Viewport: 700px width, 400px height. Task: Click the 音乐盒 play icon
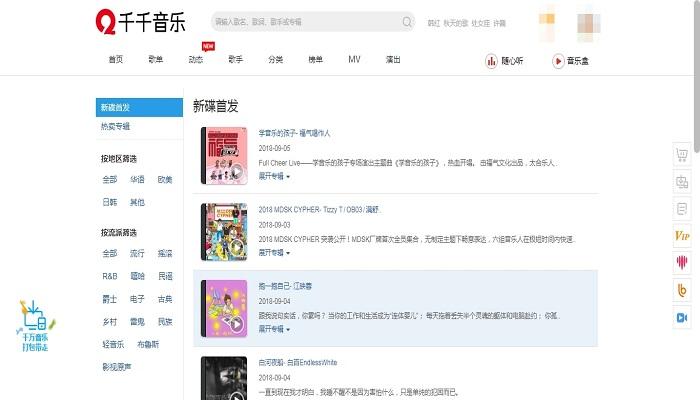click(558, 61)
